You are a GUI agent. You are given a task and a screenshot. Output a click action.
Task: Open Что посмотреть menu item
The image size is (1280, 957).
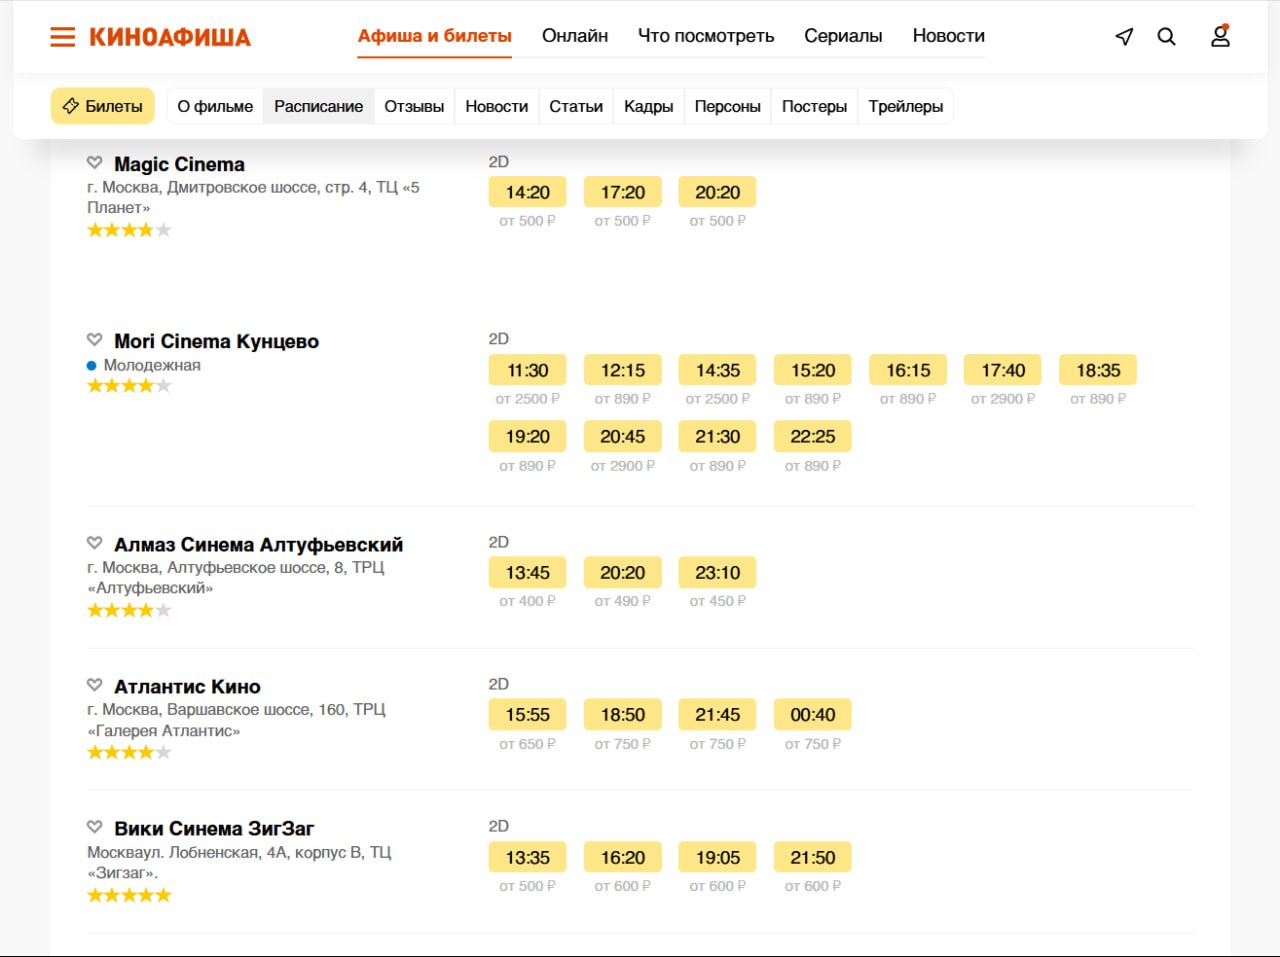pos(706,36)
